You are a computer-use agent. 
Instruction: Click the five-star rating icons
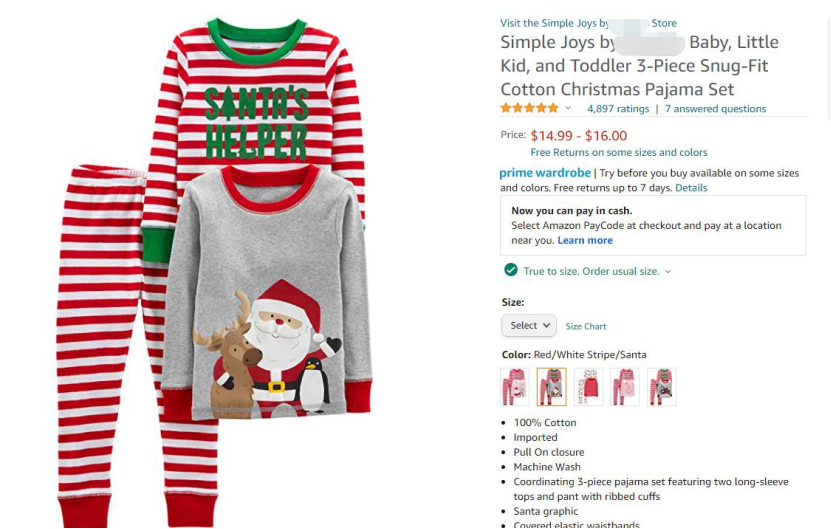529,108
